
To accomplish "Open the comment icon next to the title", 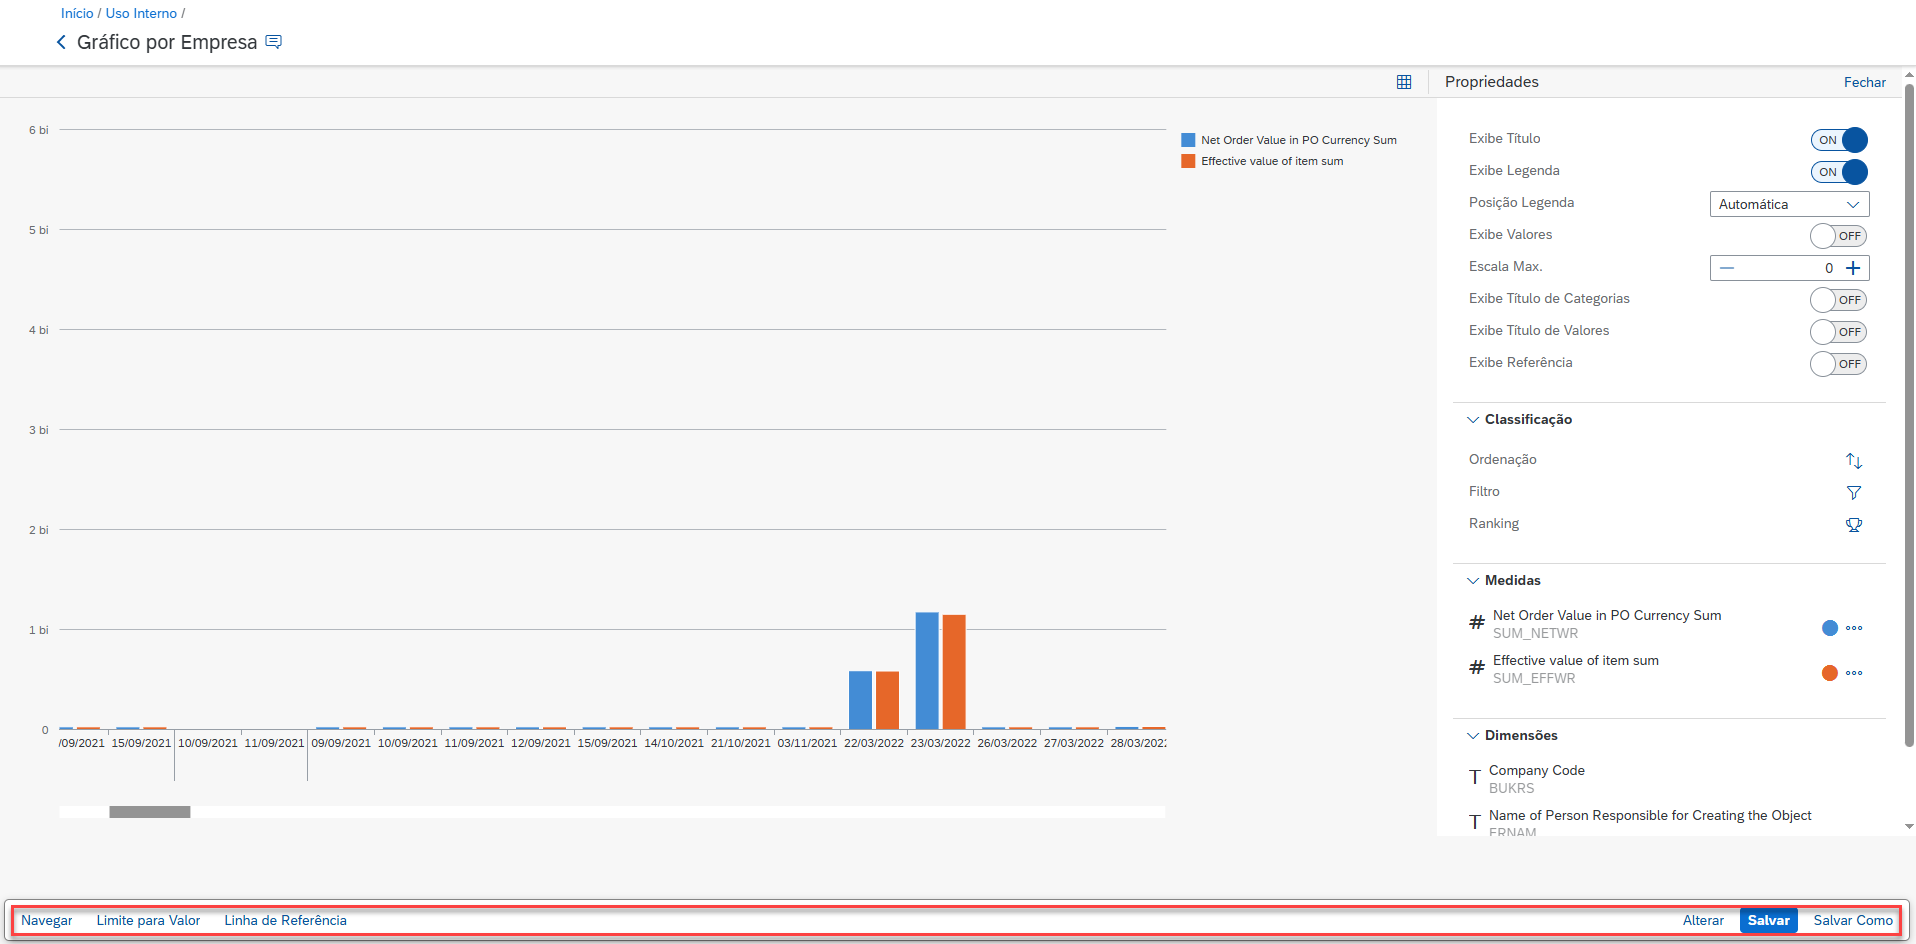I will pyautogui.click(x=273, y=42).
